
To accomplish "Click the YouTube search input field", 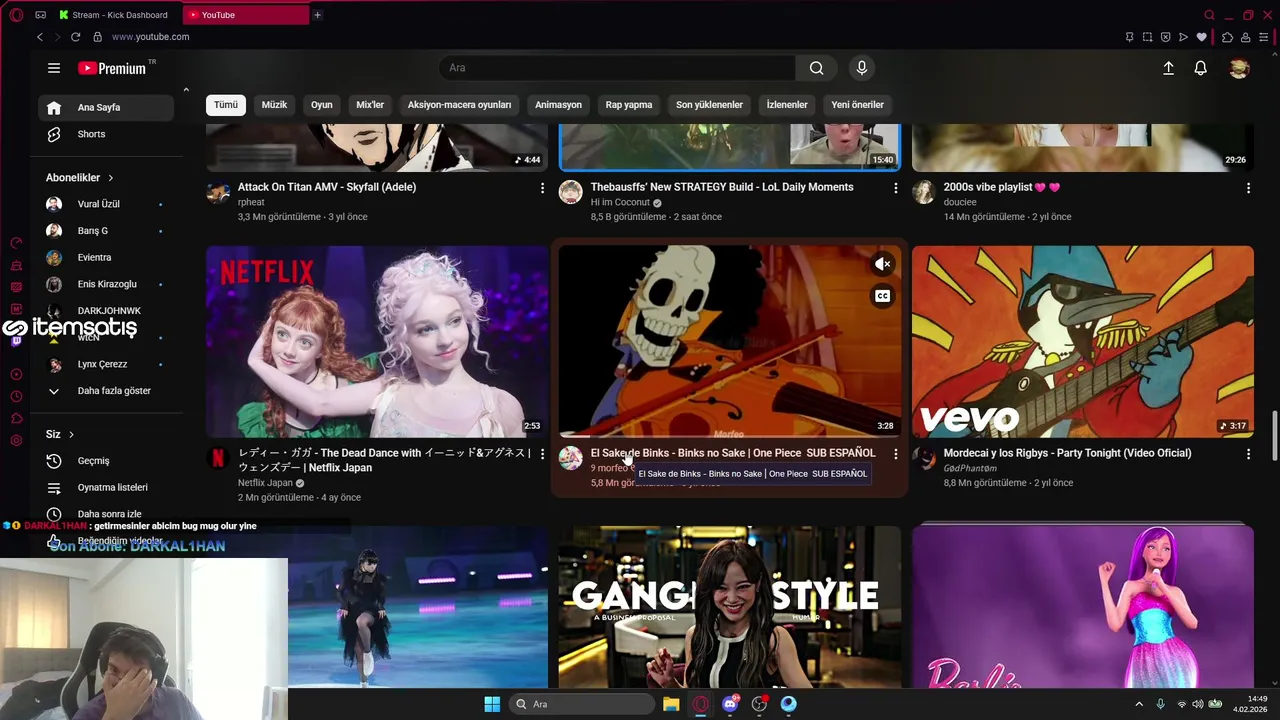I will point(617,68).
